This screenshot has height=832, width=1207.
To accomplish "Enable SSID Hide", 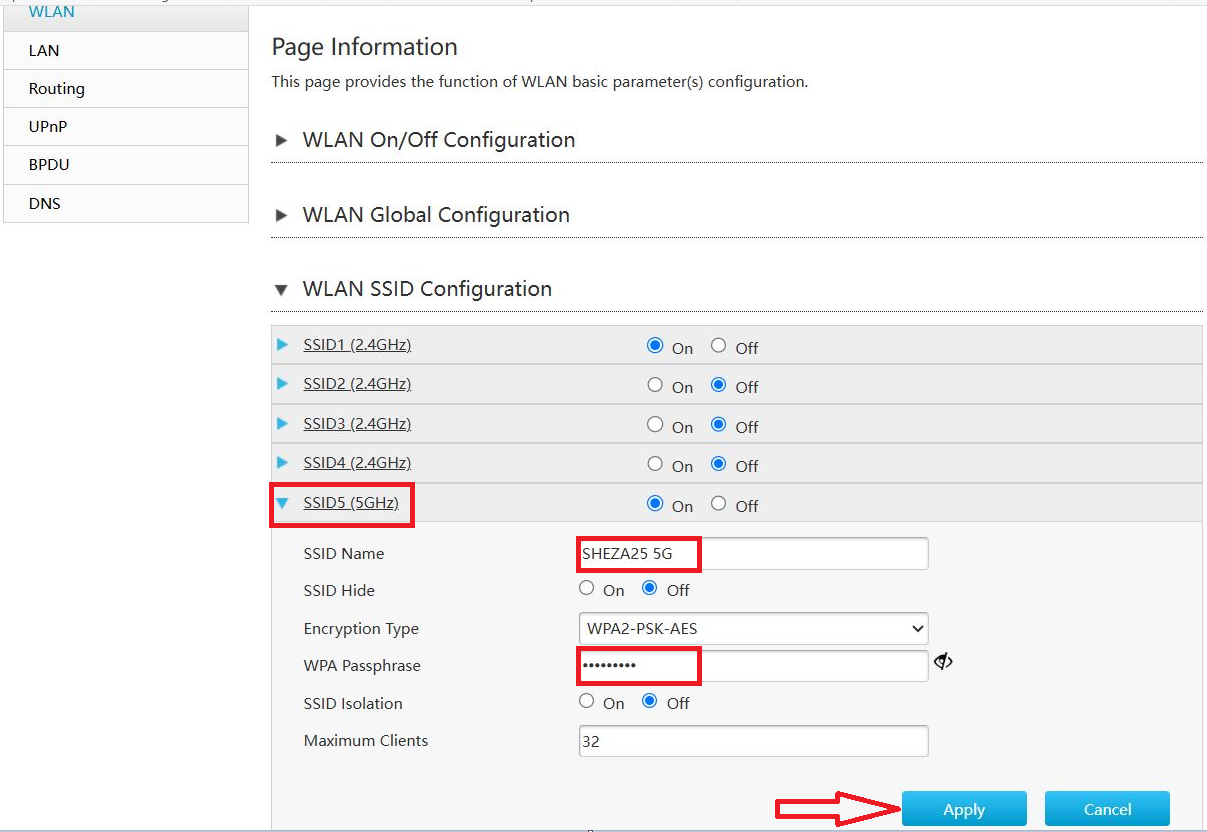I will 587,587.
